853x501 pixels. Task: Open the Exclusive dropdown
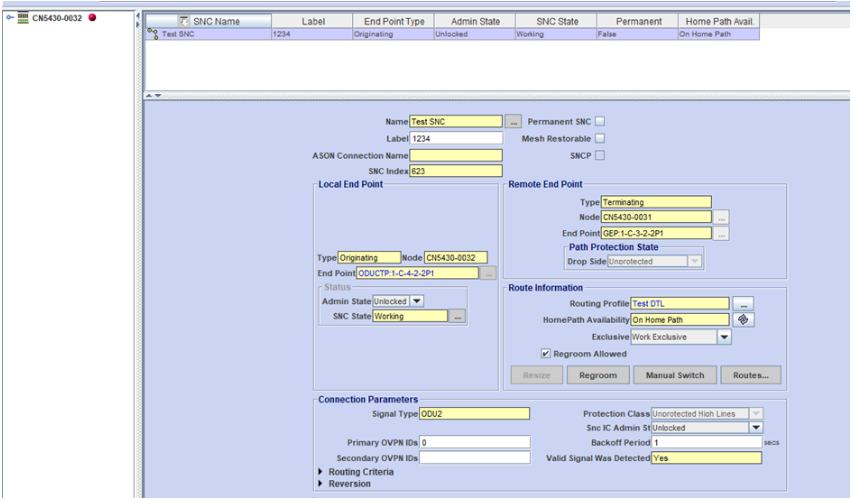pos(724,337)
